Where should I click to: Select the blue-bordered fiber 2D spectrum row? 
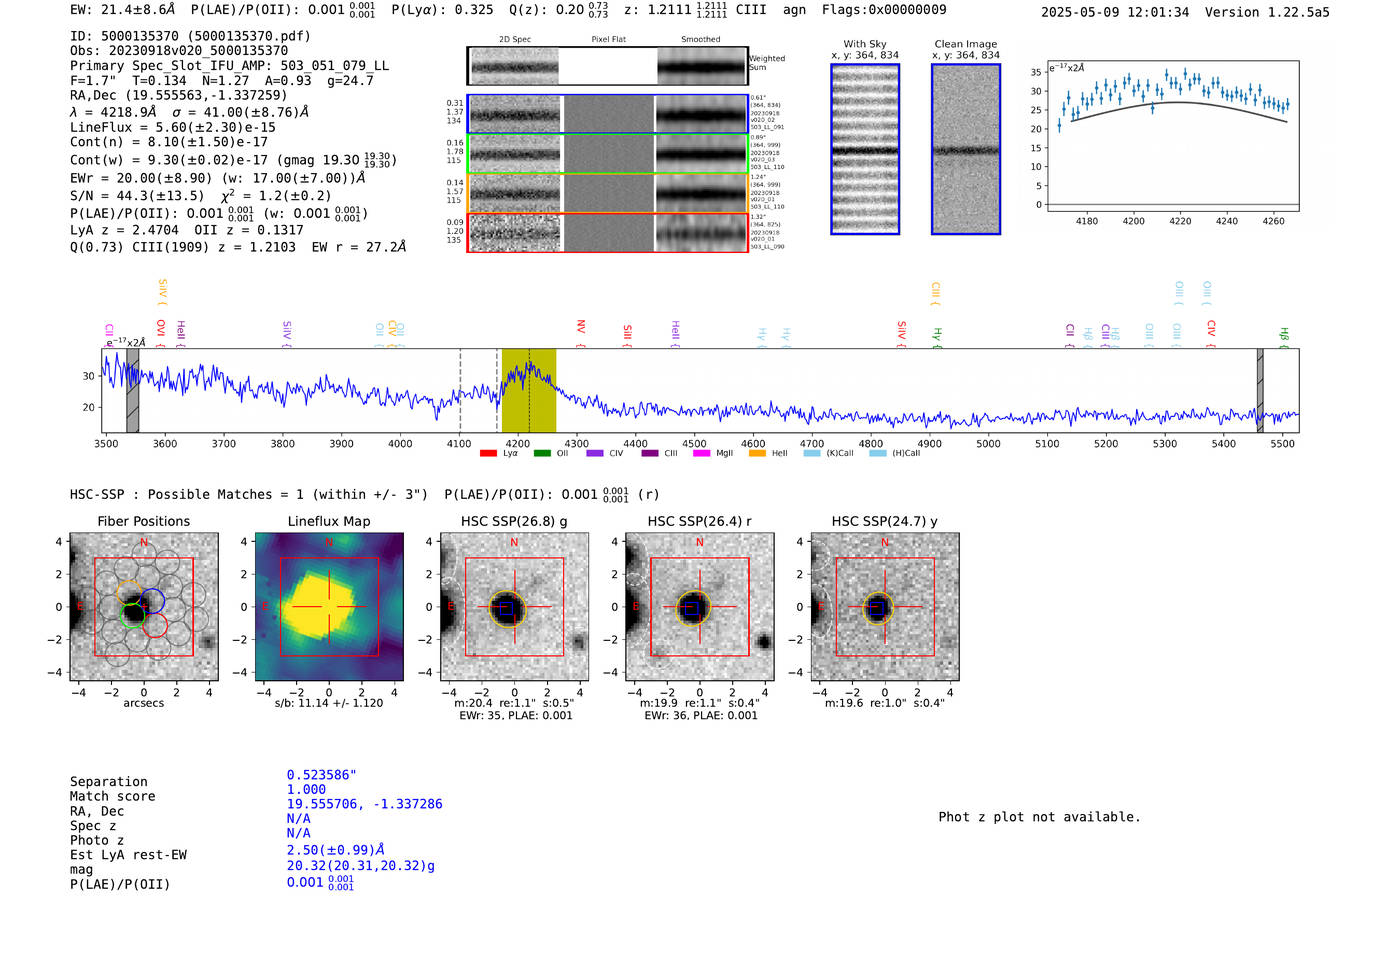[608, 114]
